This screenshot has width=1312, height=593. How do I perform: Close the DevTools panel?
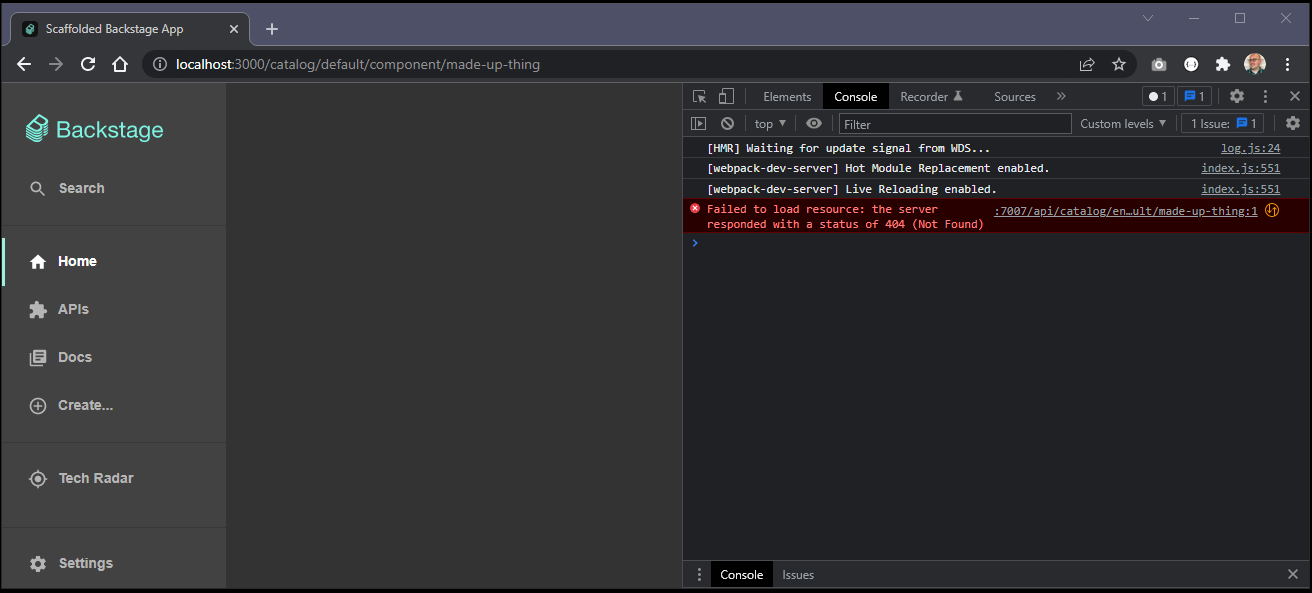click(x=1294, y=96)
